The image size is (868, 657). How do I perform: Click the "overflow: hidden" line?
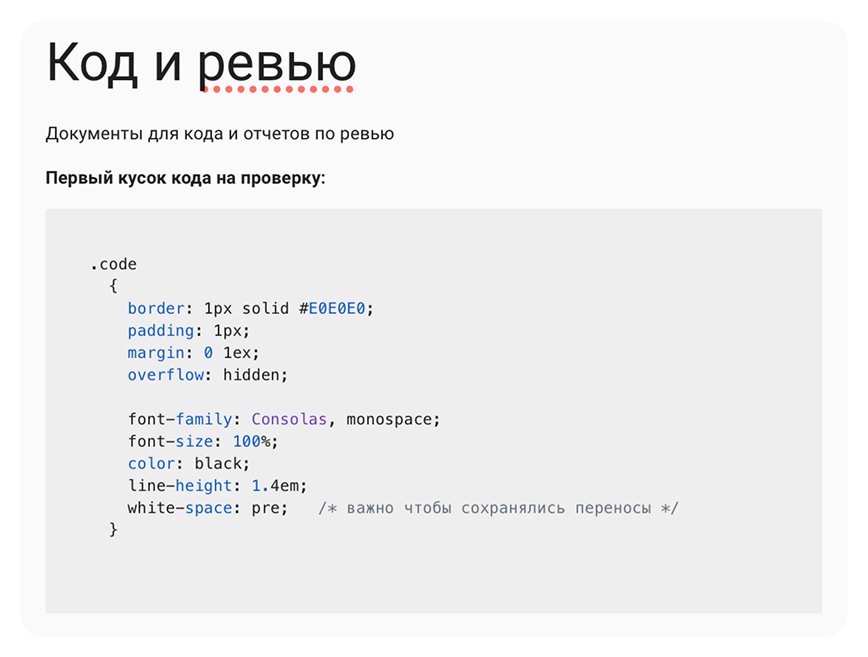click(208, 375)
